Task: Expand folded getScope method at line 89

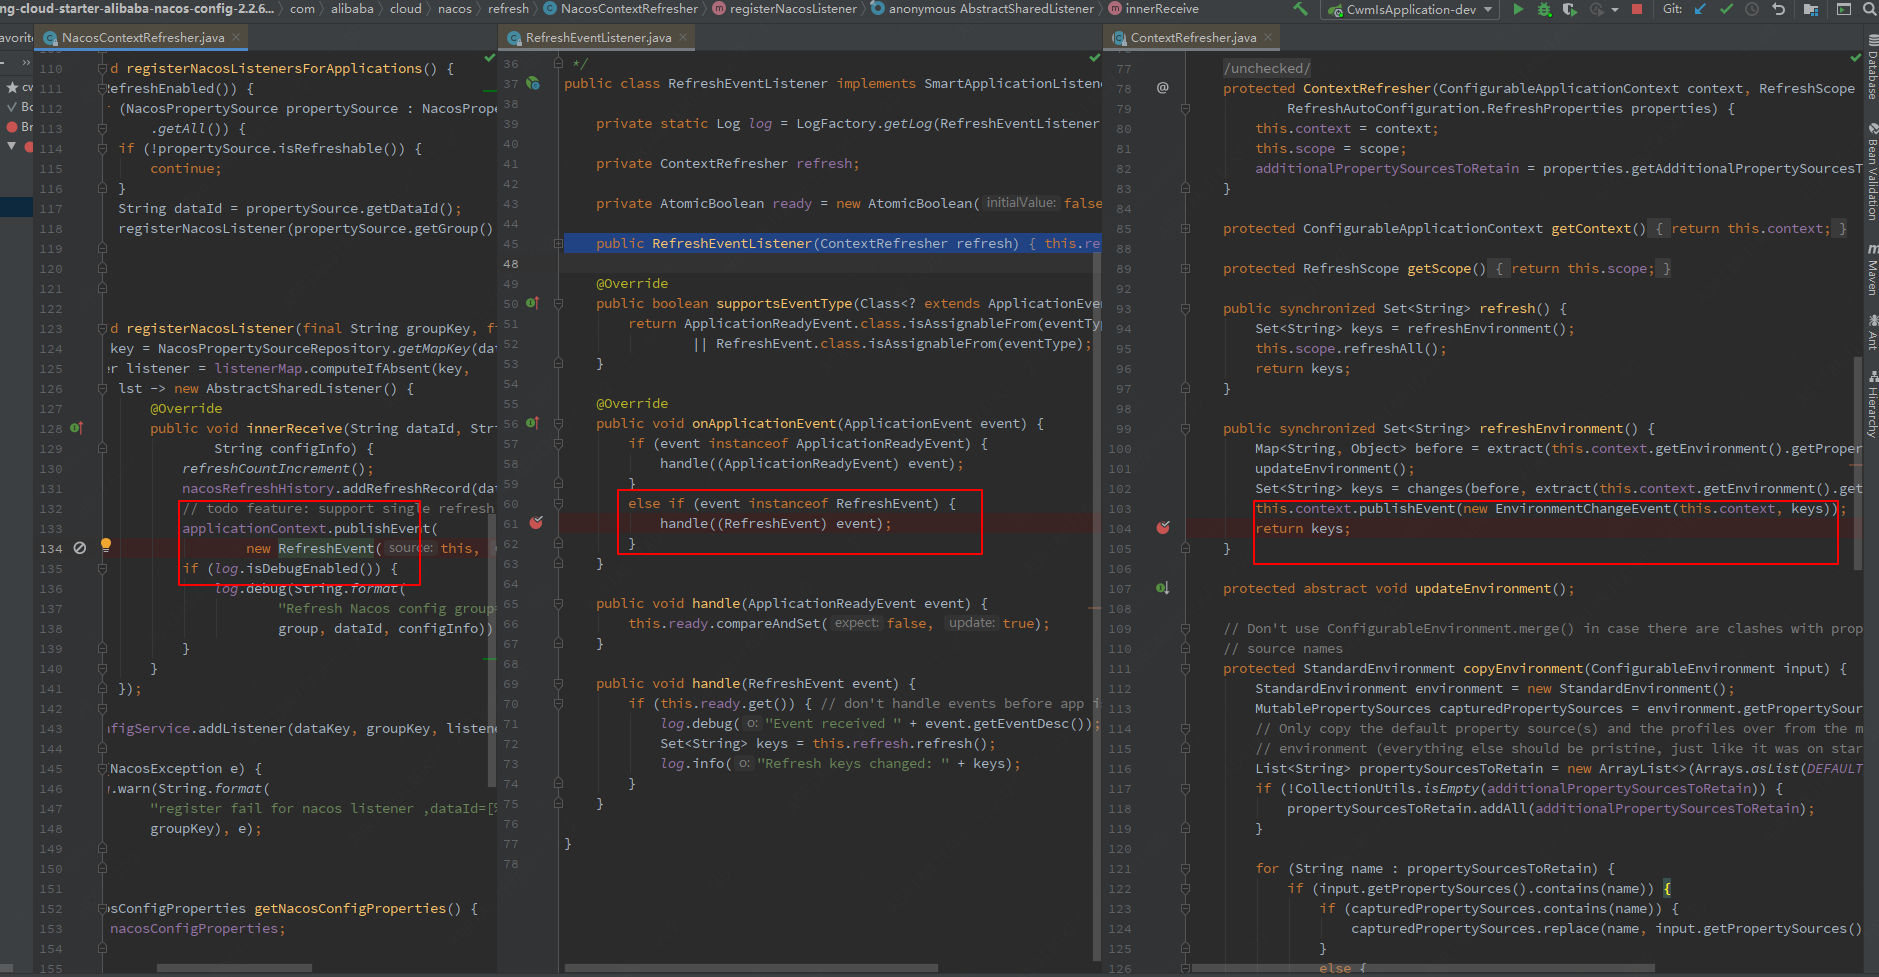Action: point(1185,268)
